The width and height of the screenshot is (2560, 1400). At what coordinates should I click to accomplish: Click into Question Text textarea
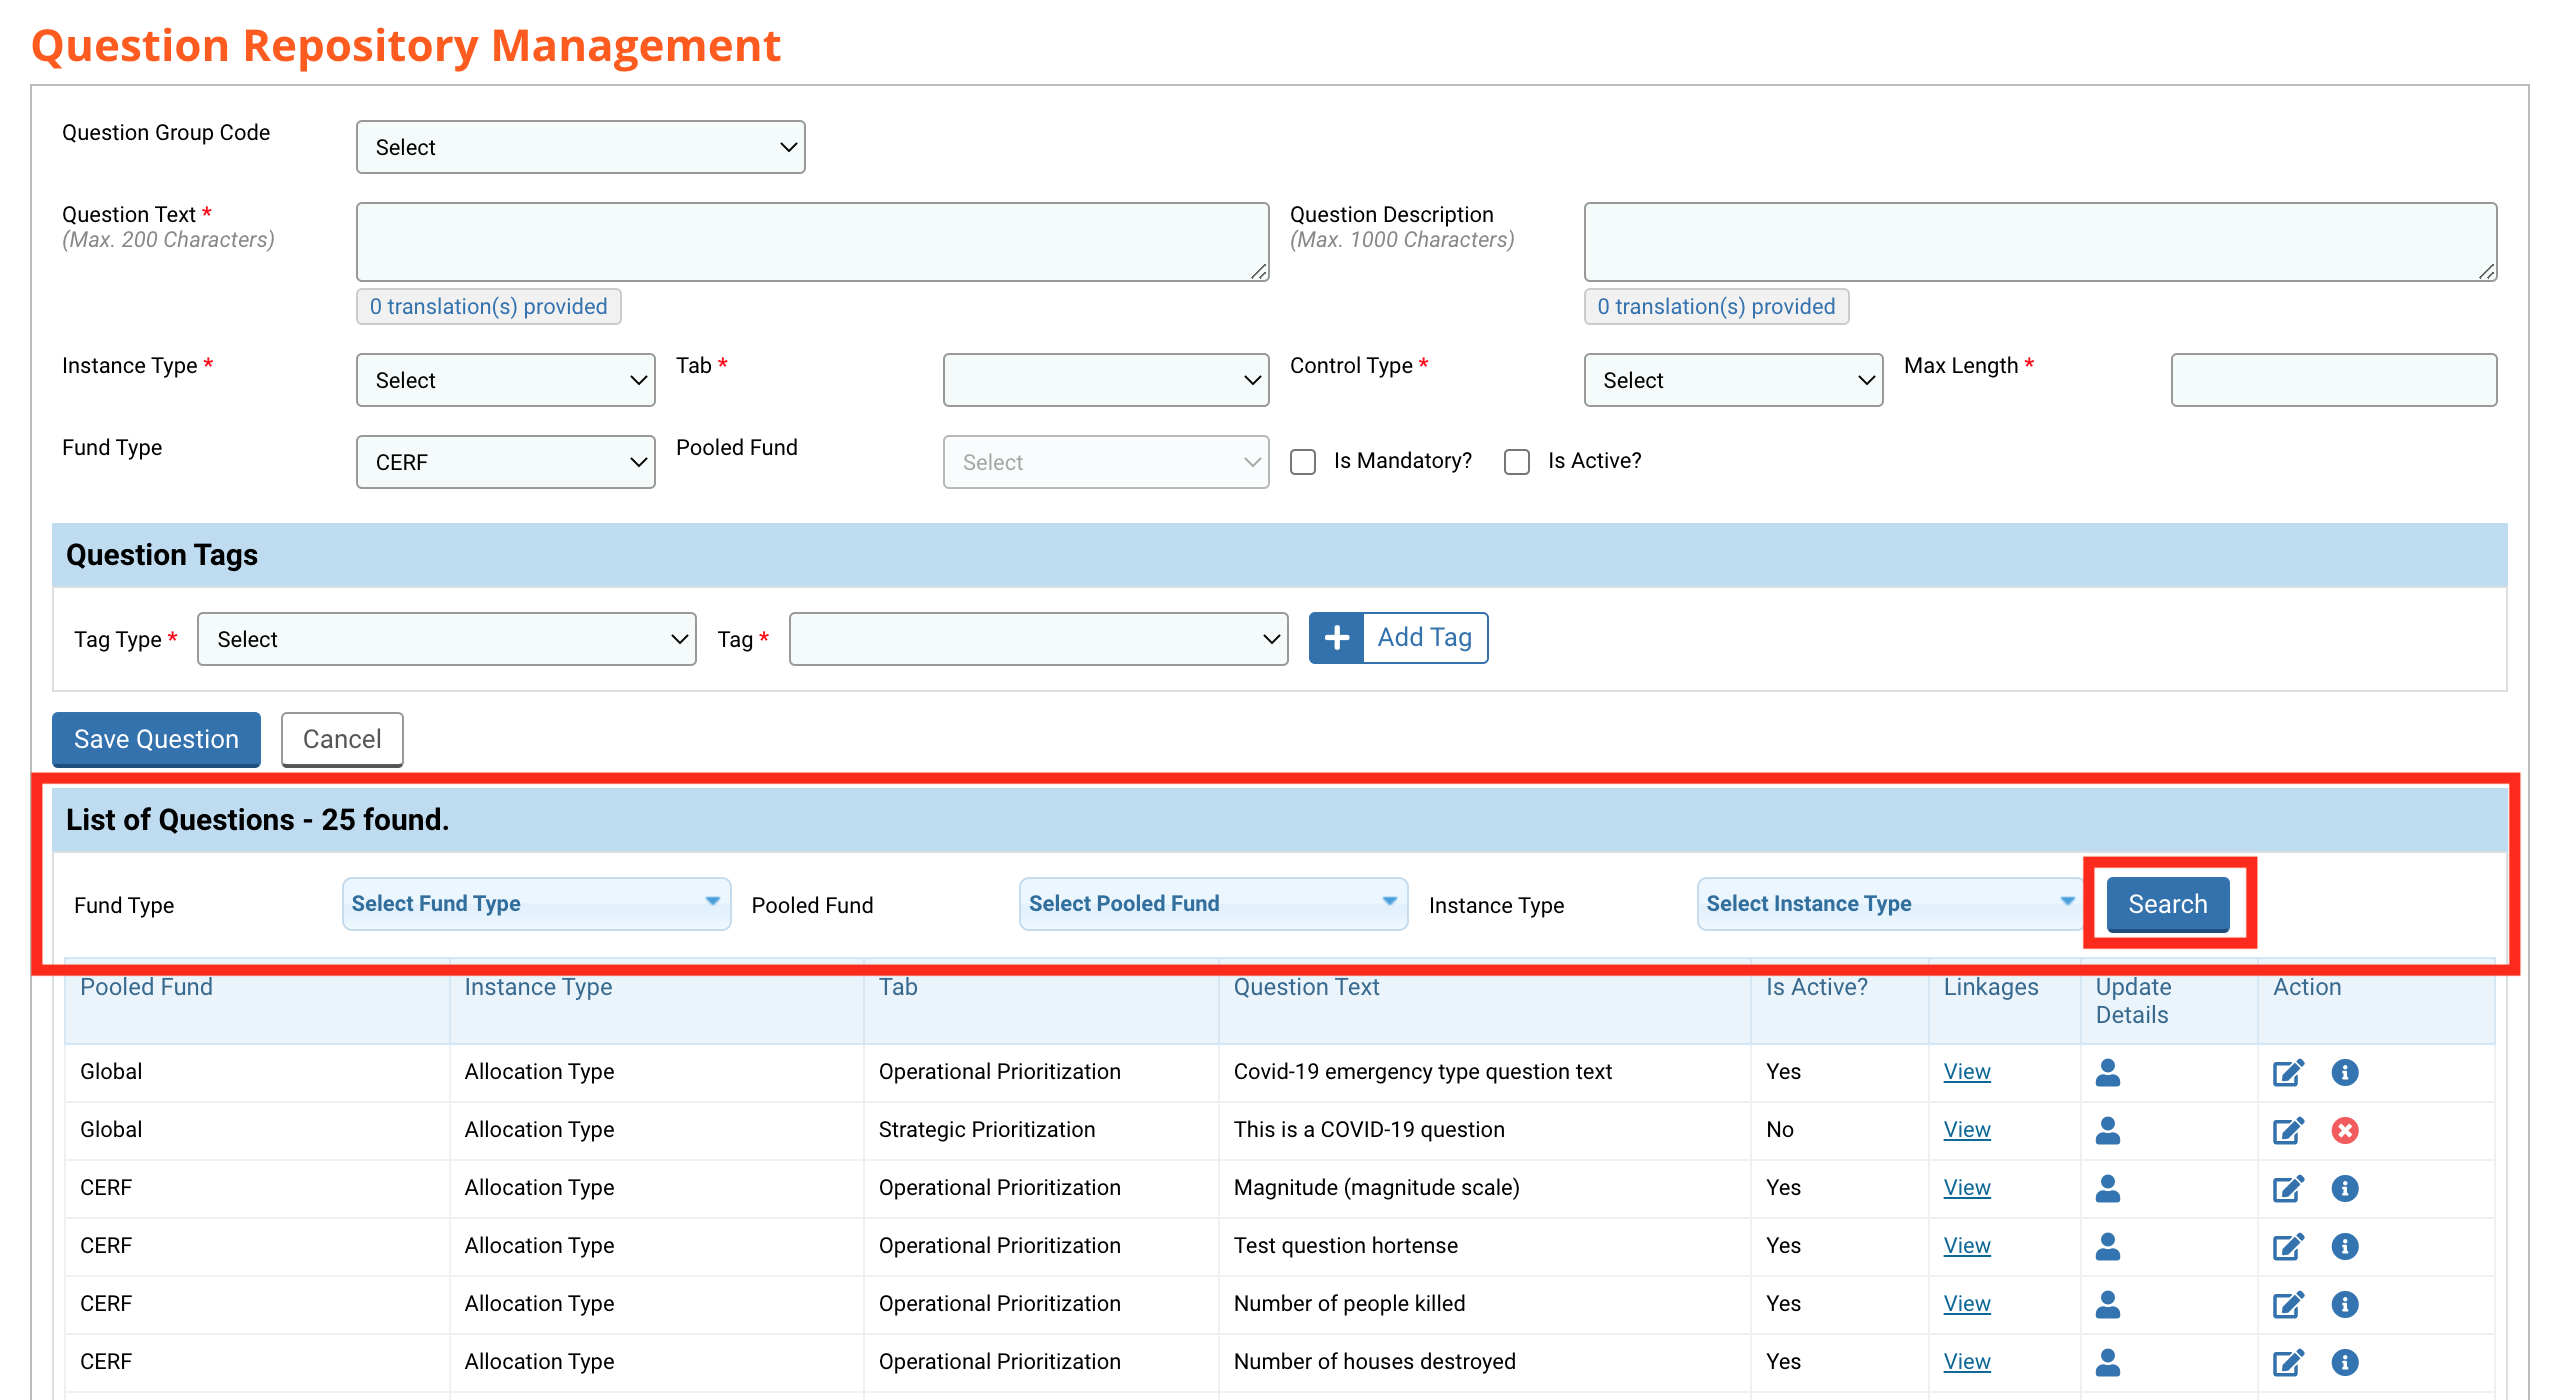click(x=813, y=242)
